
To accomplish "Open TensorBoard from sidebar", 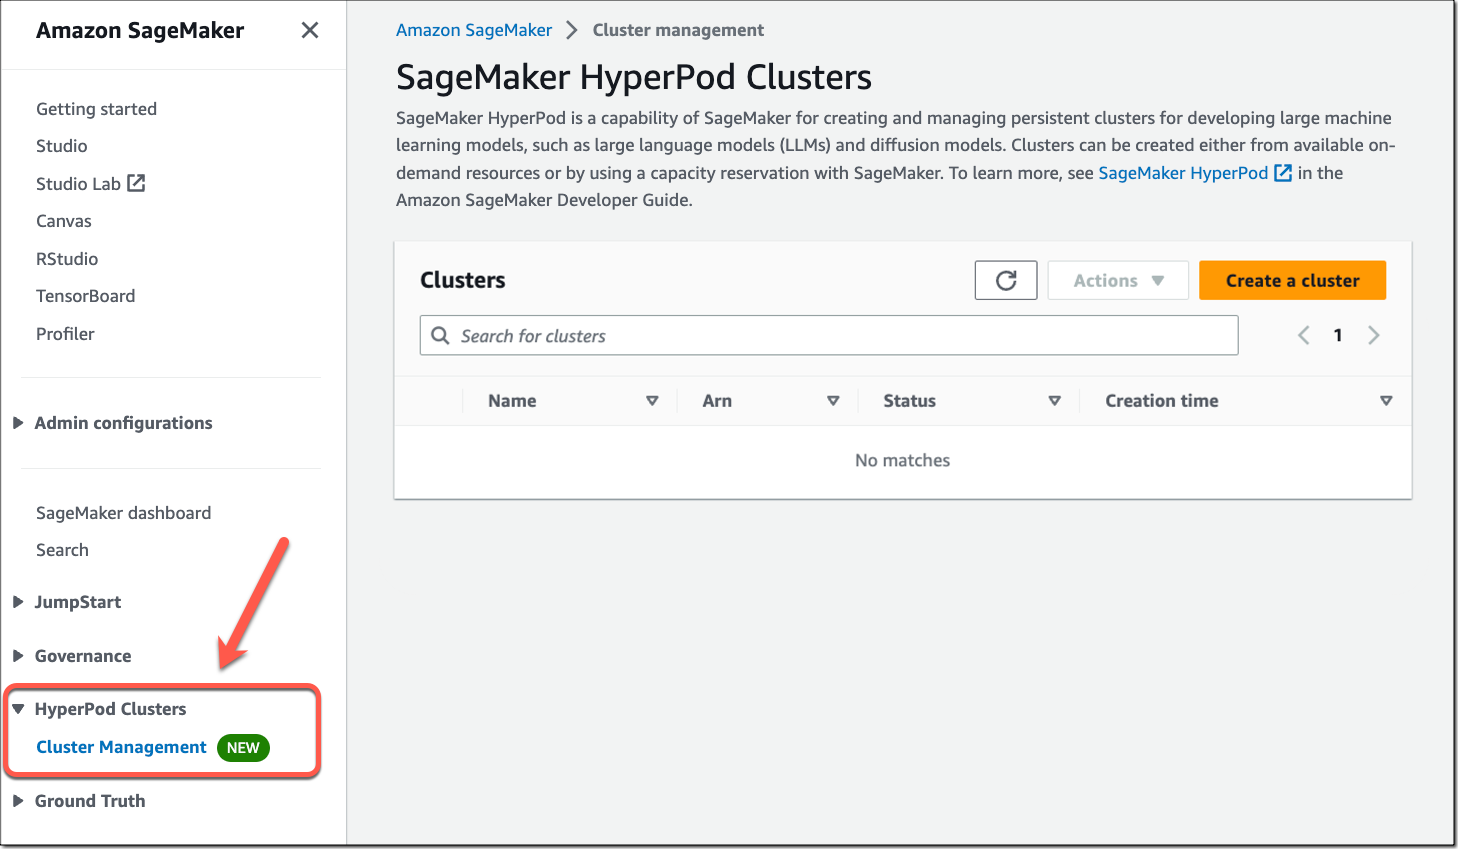I will click(85, 296).
